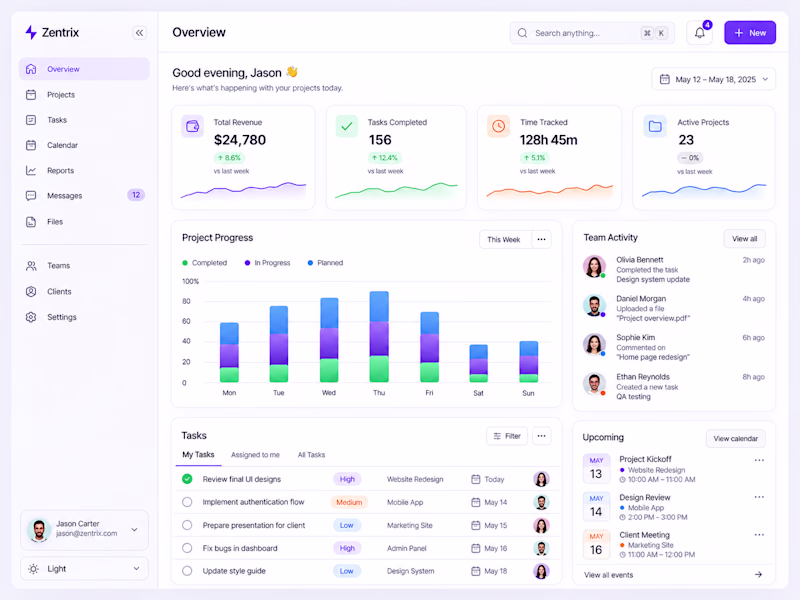The image size is (800, 600).
Task: Click the View all events link
Action: [x=608, y=575]
